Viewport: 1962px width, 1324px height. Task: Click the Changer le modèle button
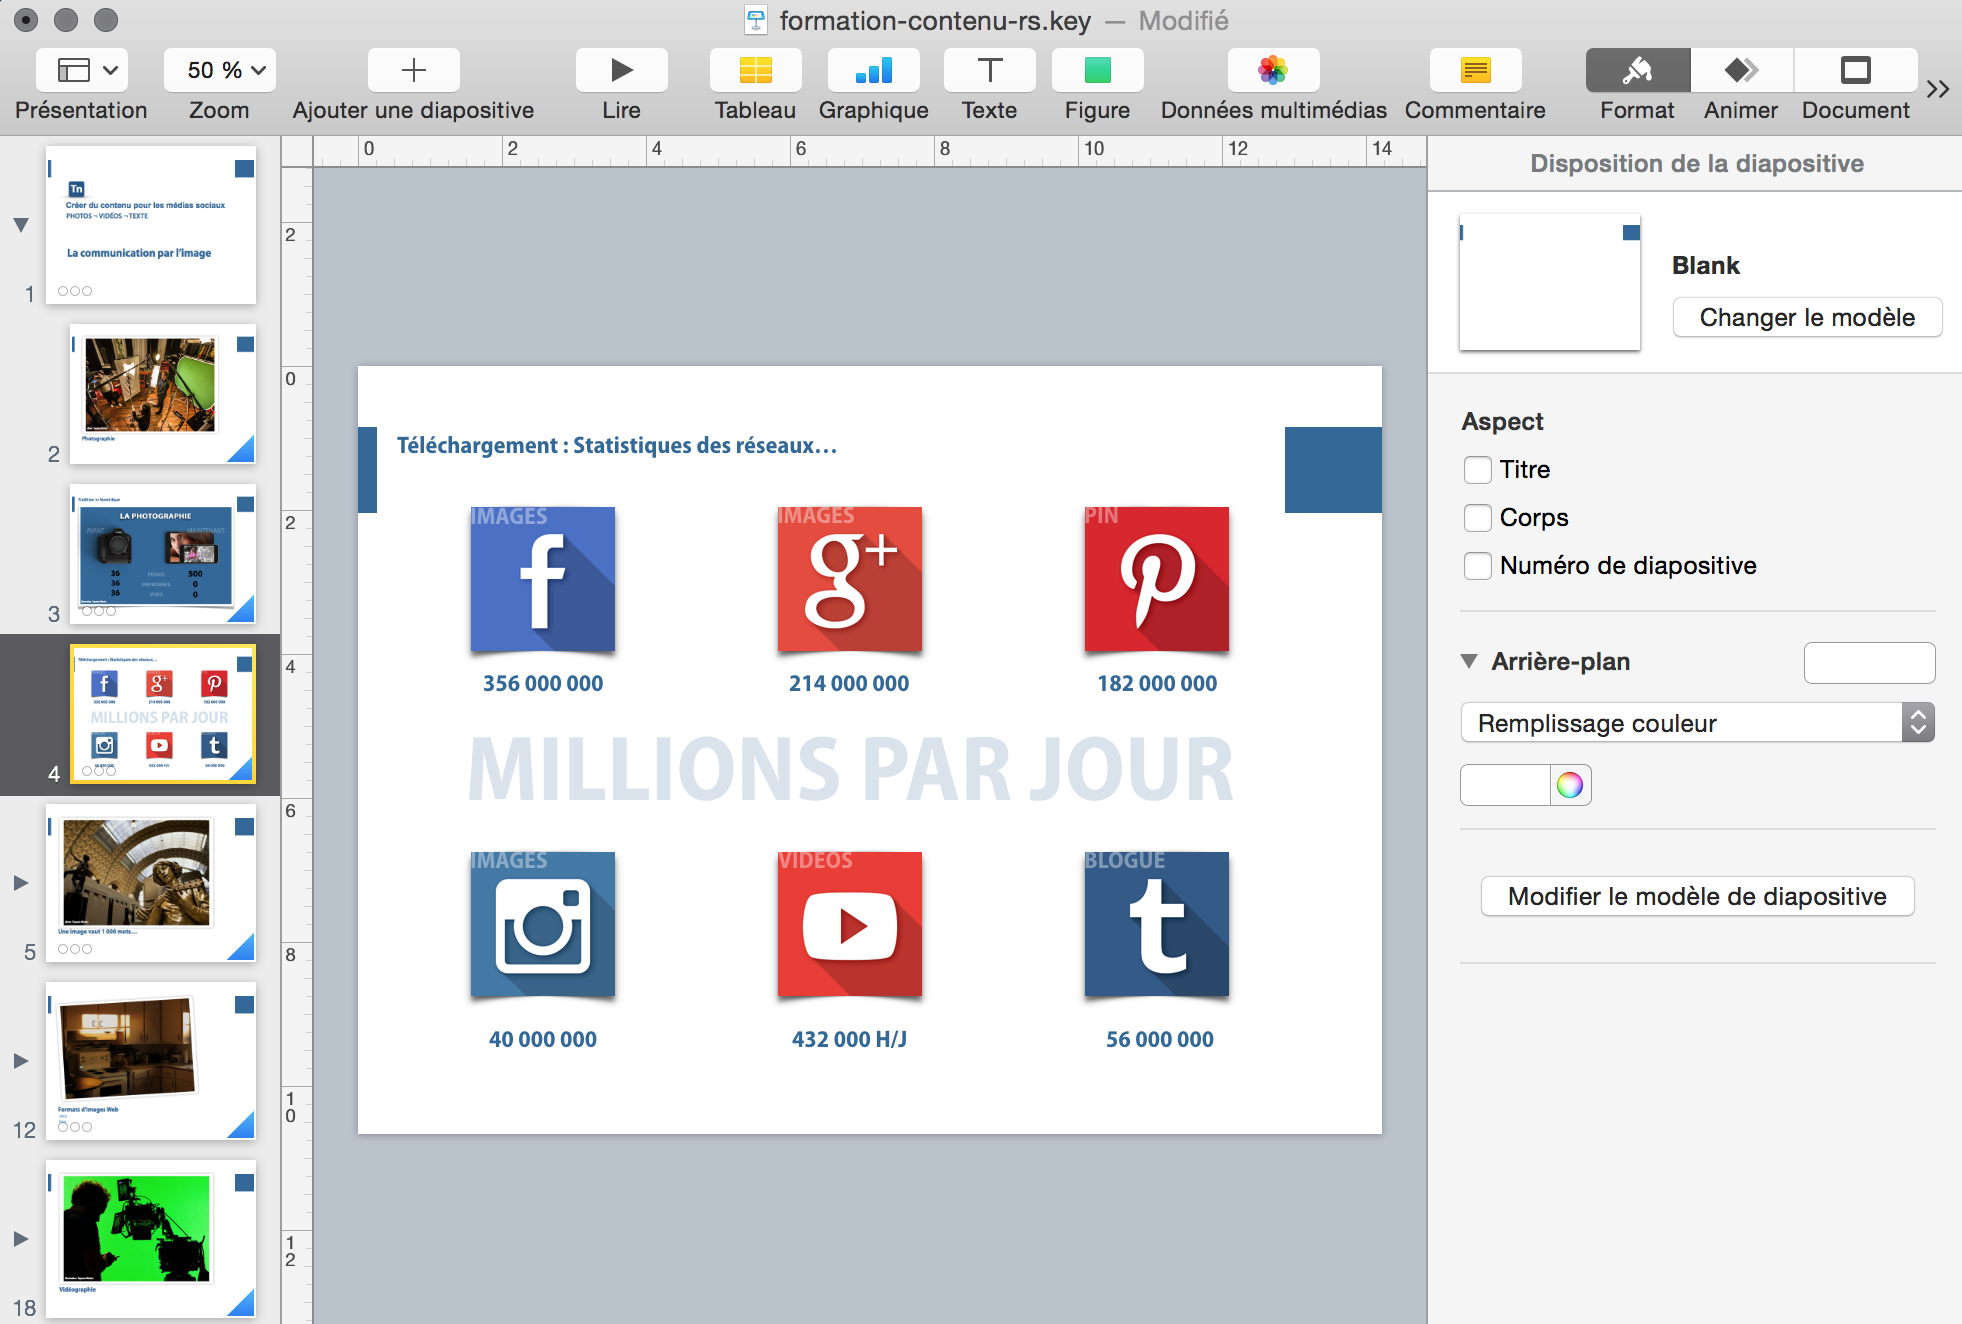pyautogui.click(x=1808, y=316)
